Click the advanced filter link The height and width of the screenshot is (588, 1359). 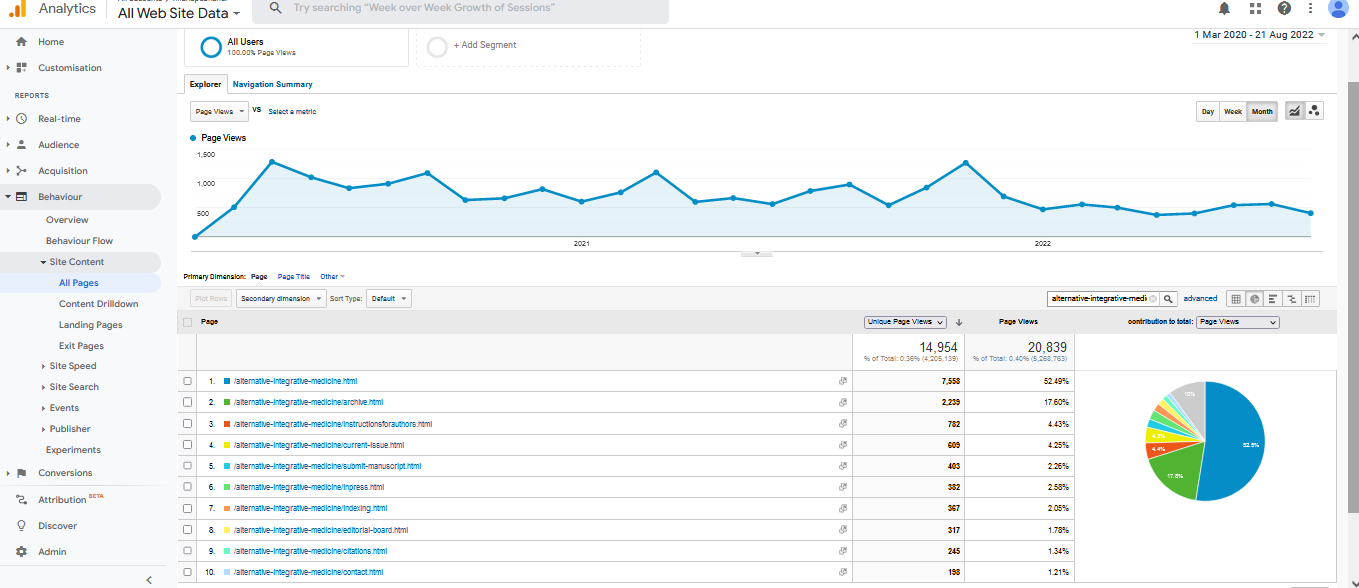[x=1200, y=298]
